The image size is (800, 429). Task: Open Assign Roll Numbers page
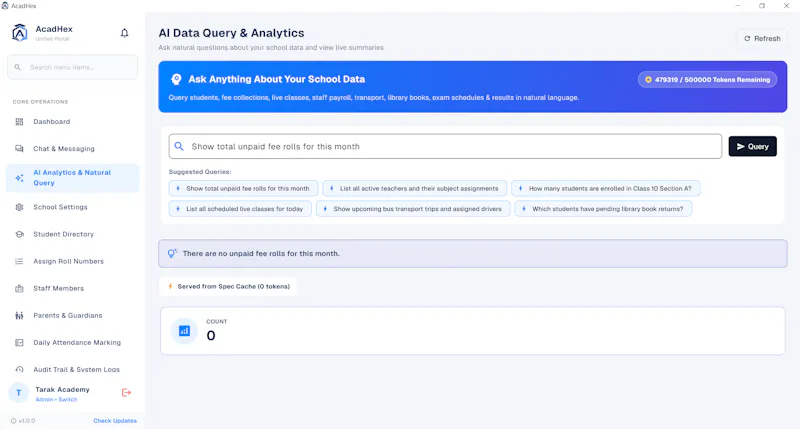72,262
